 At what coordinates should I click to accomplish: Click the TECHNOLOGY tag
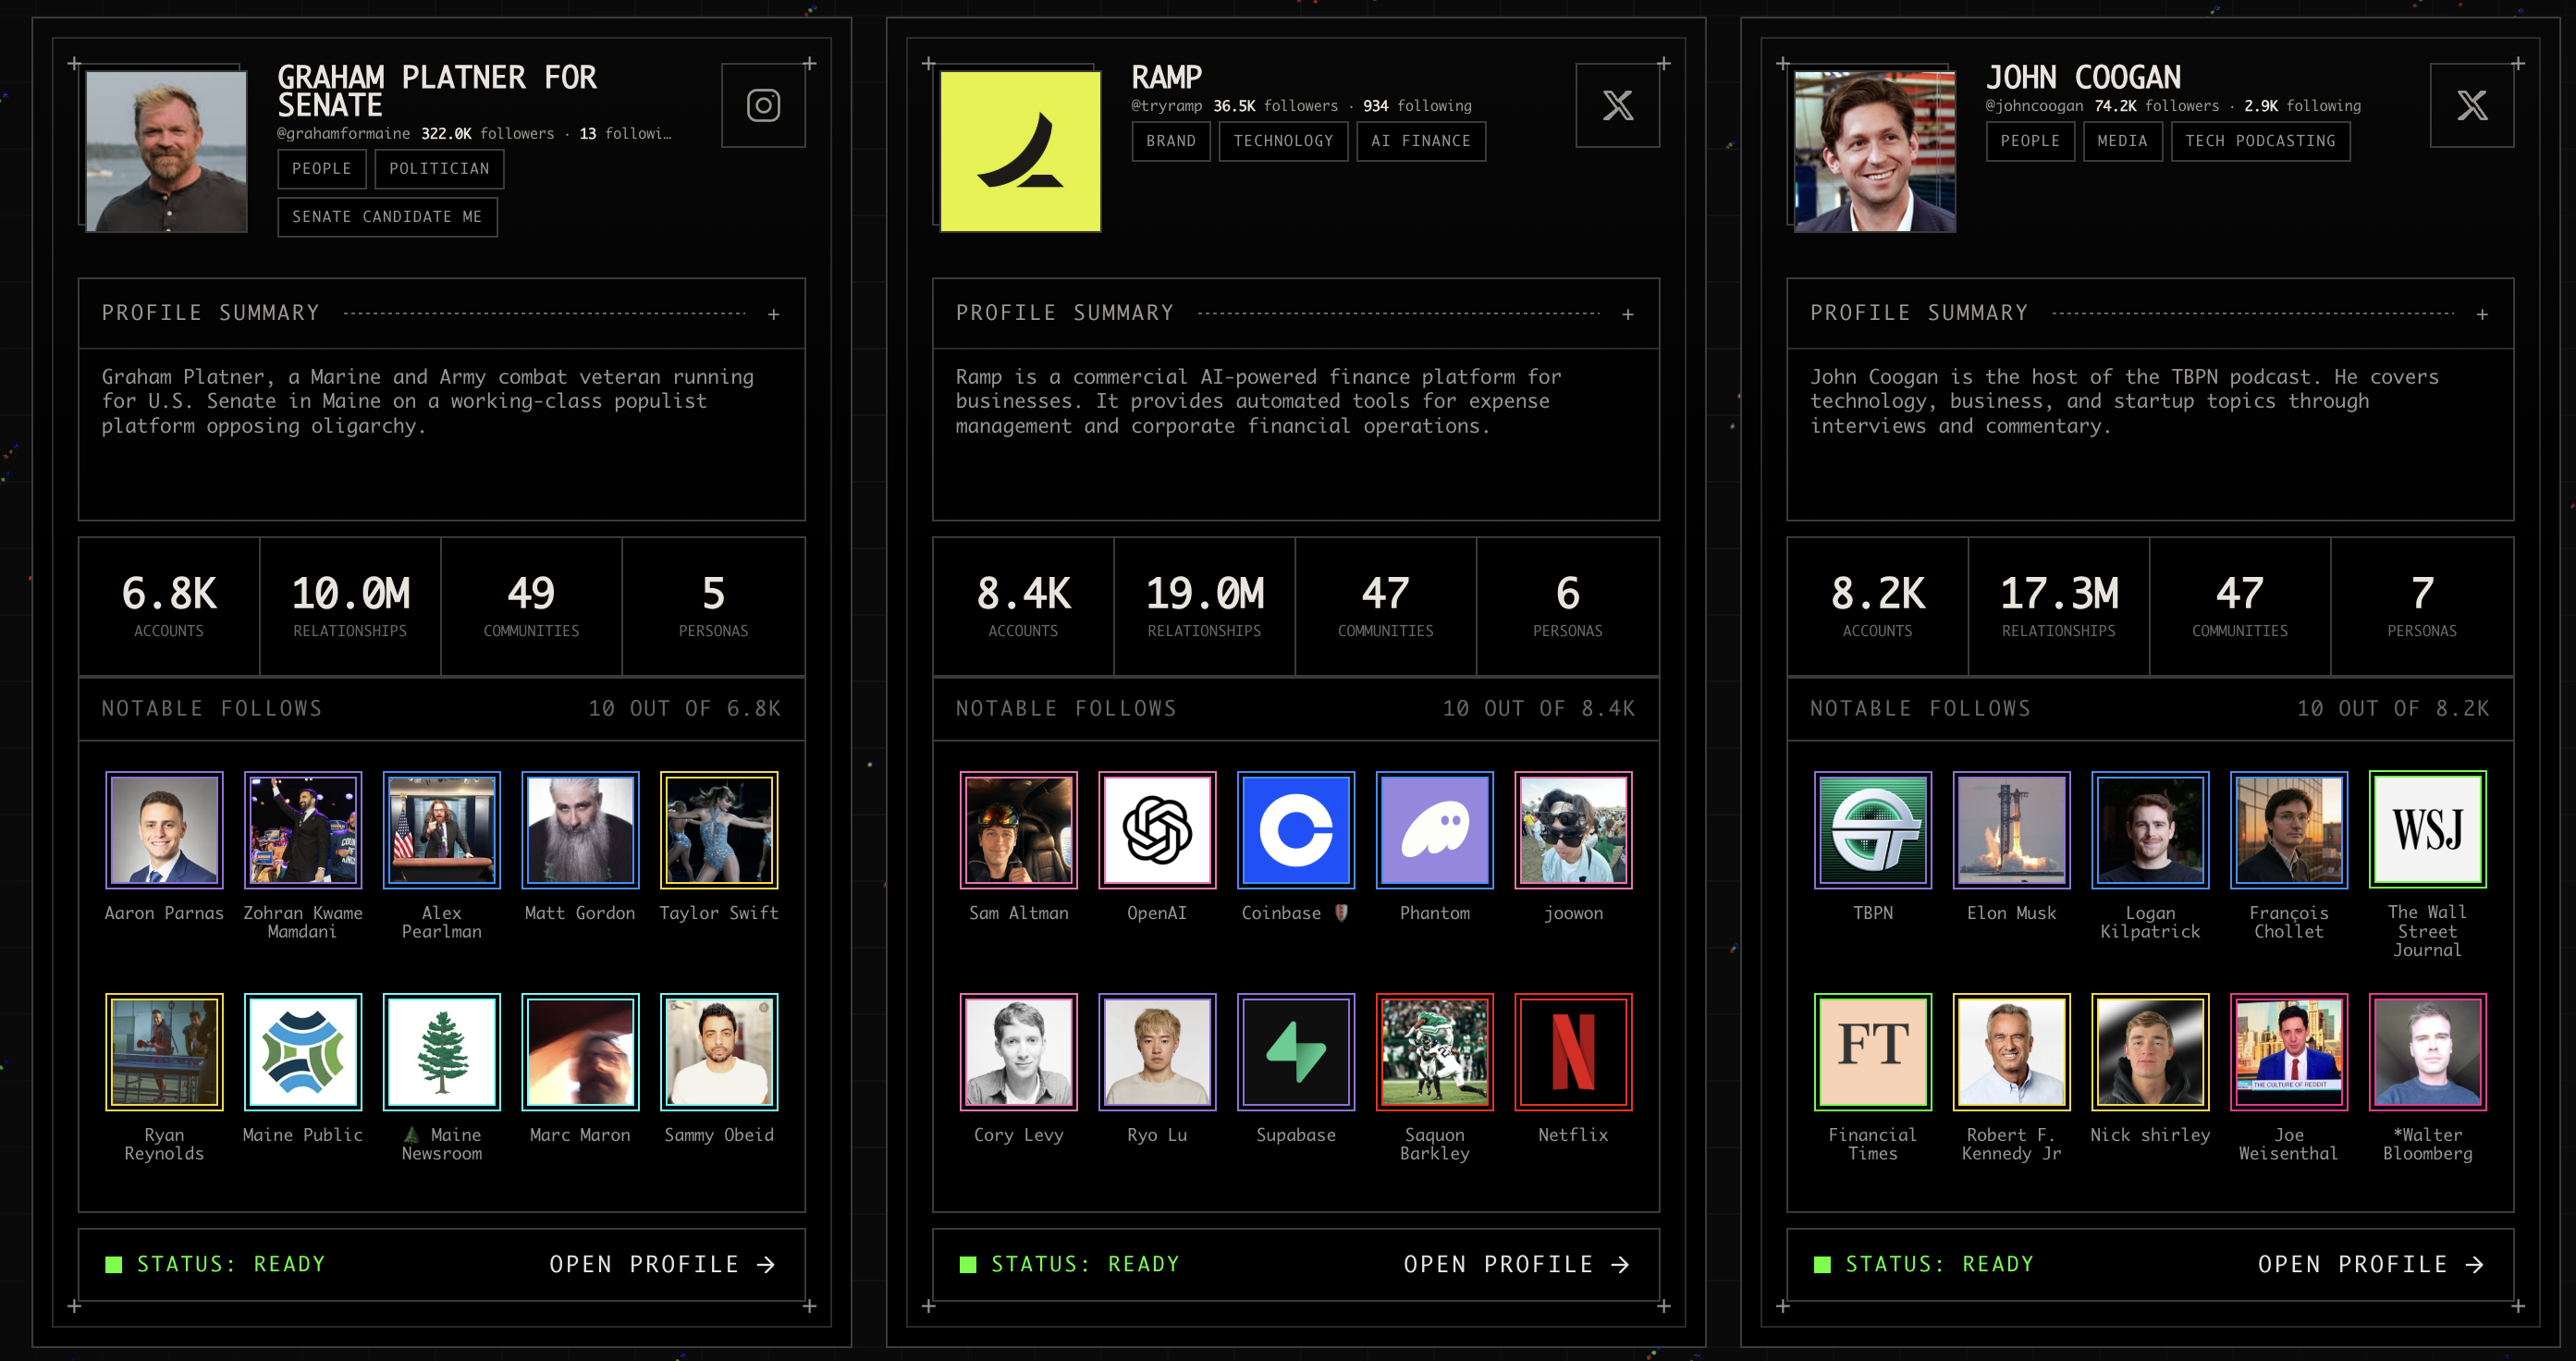point(1283,141)
